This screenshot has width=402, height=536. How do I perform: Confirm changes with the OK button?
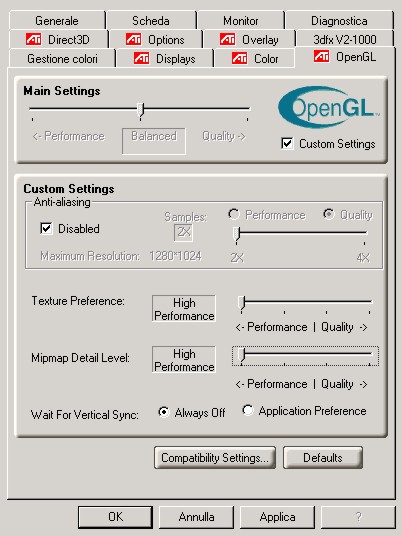116,517
